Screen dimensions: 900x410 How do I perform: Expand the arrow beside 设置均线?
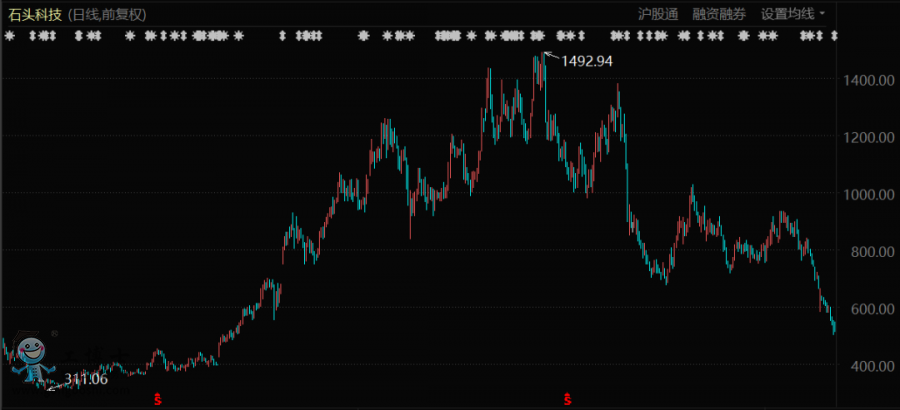click(x=822, y=14)
